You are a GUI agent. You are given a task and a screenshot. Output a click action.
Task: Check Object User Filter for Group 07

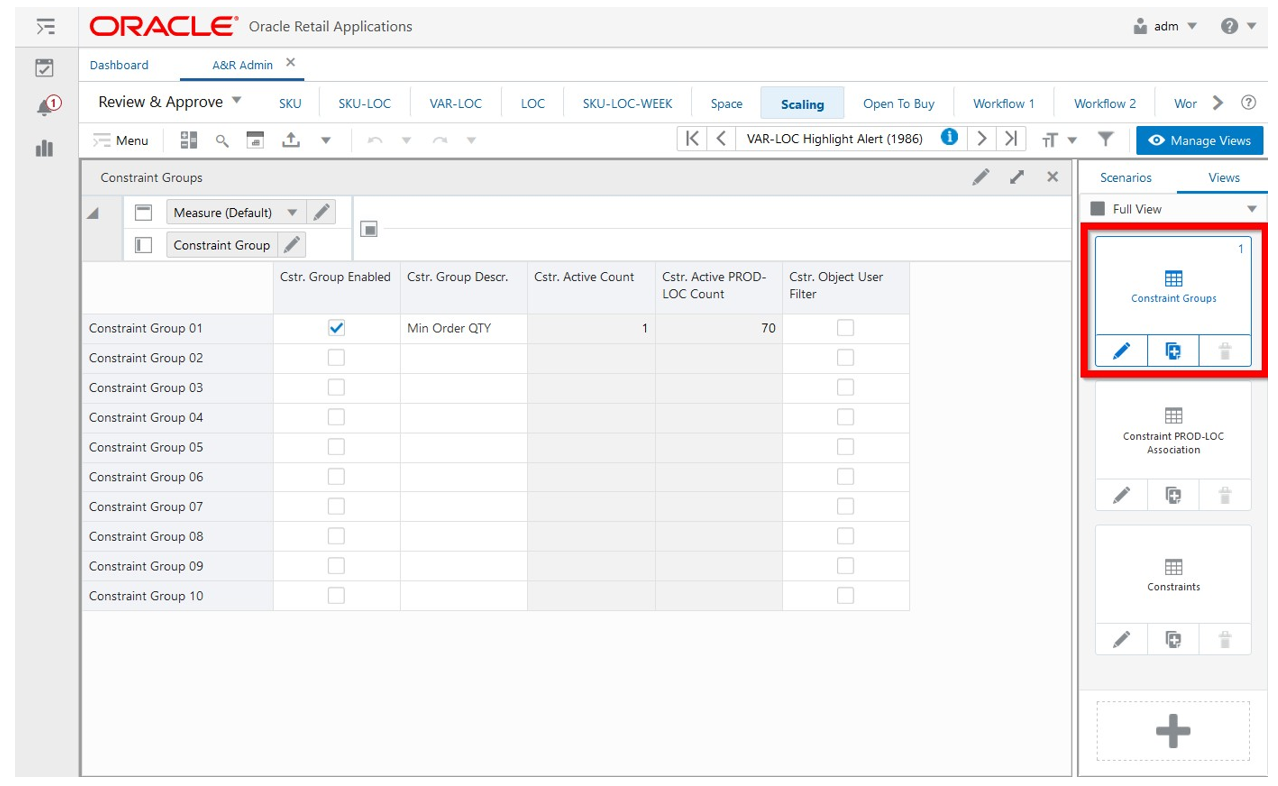[845, 506]
